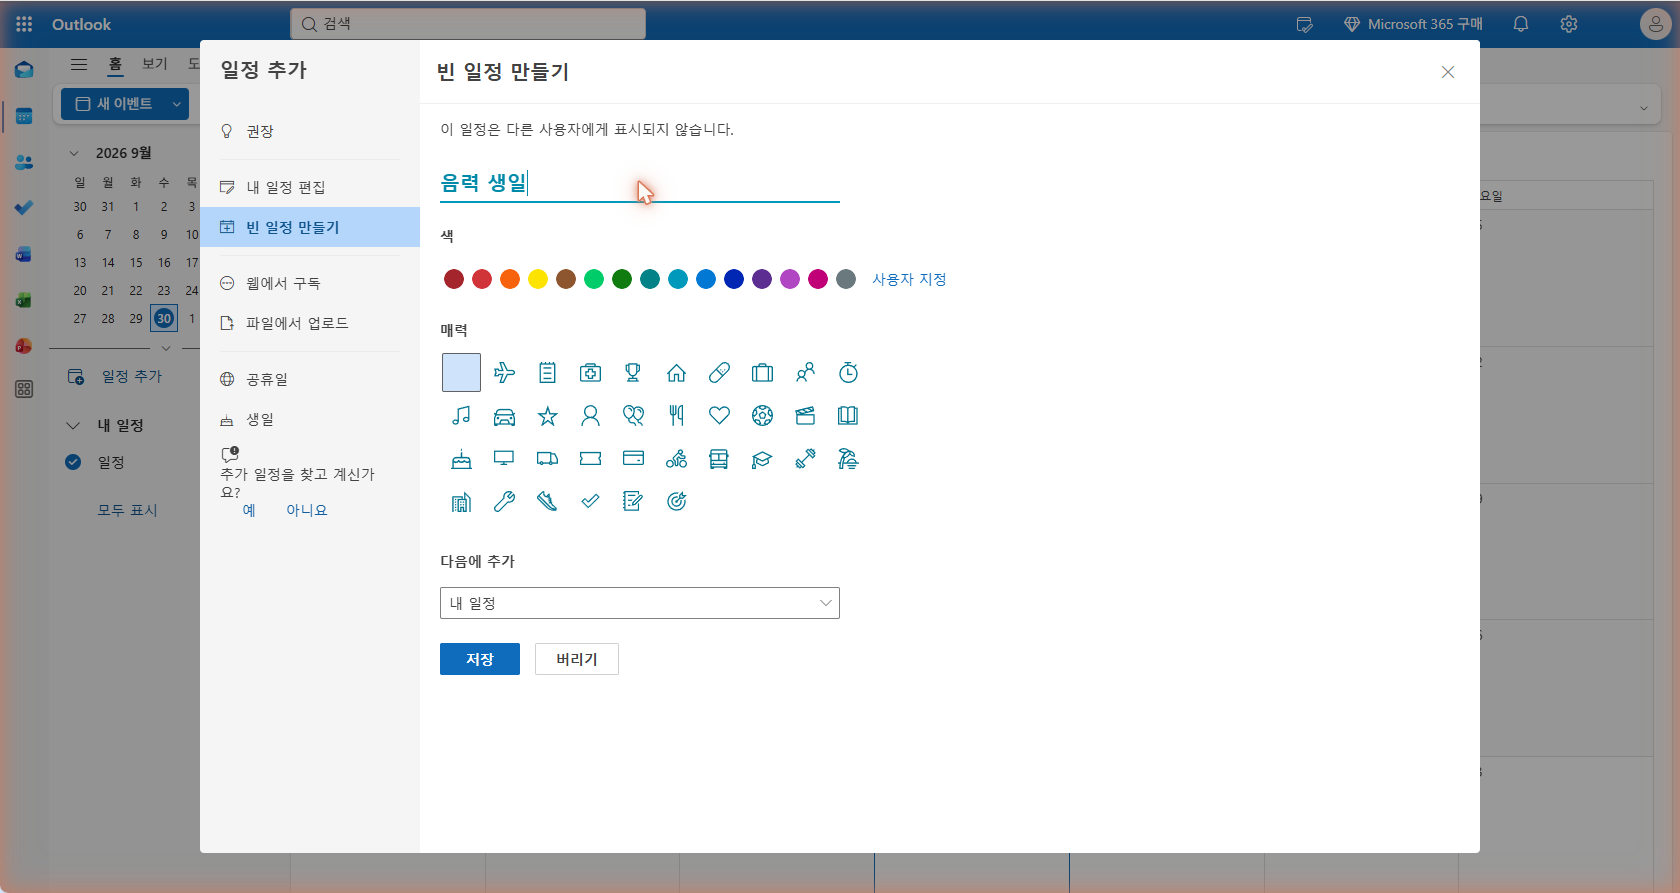Pick the orange color swatch

pos(510,279)
